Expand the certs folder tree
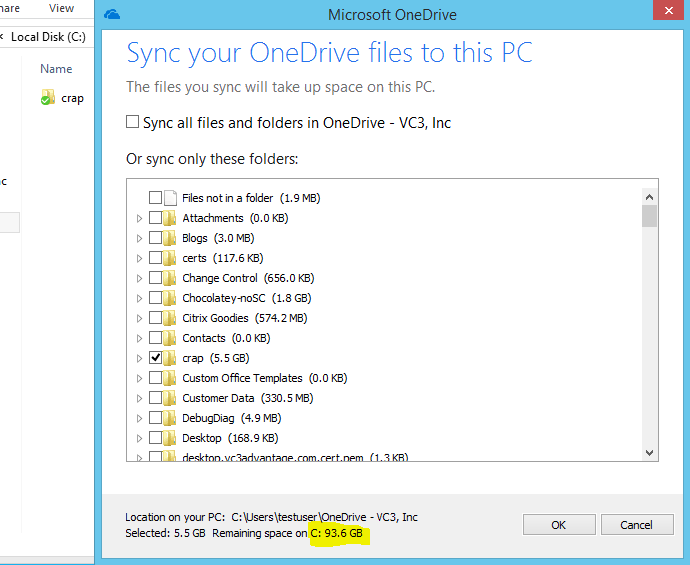This screenshot has width=690, height=565. pyautogui.click(x=139, y=258)
